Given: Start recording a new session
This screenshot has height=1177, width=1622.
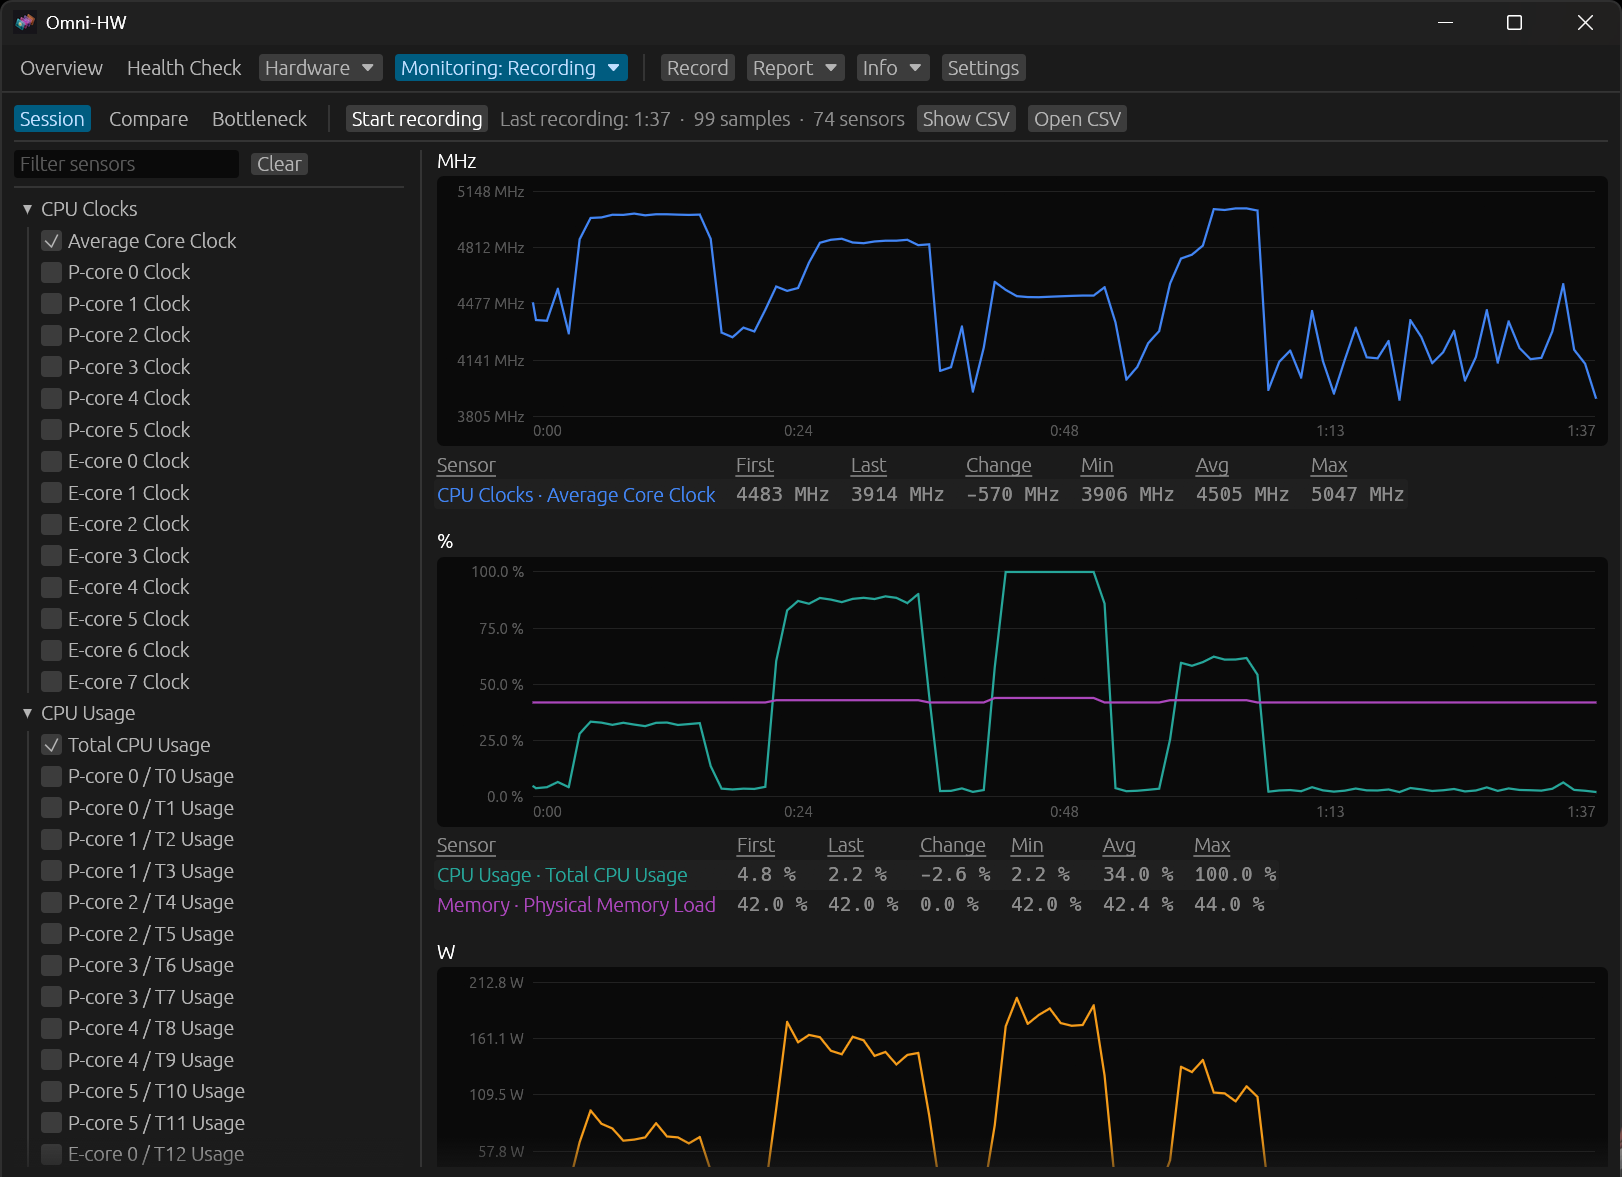Looking at the screenshot, I should pos(417,119).
